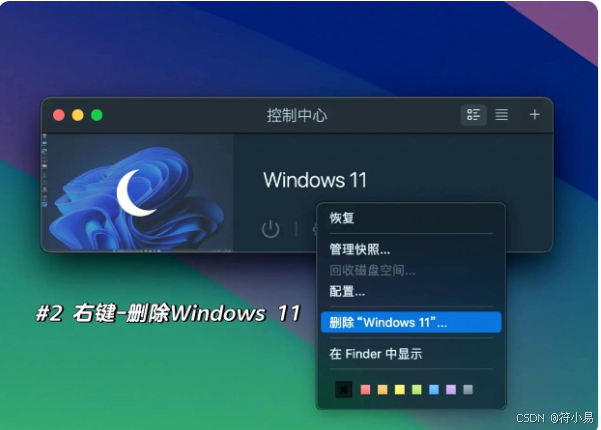Click the Windows 11 VM thumbnail
Image resolution: width=601 pixels, height=430 pixels.
coord(137,192)
